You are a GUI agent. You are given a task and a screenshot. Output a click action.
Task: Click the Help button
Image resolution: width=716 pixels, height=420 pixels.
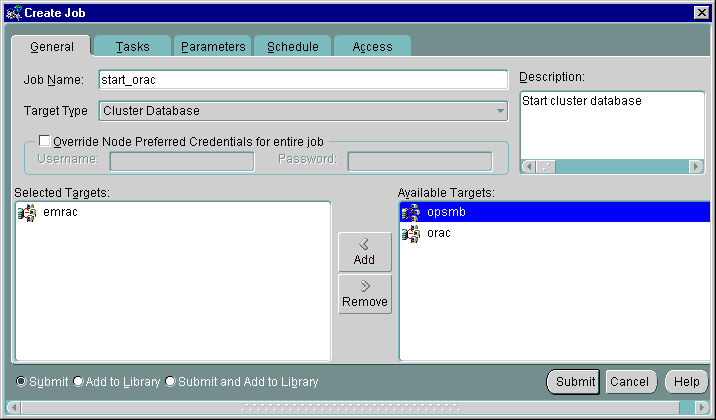[x=686, y=382]
